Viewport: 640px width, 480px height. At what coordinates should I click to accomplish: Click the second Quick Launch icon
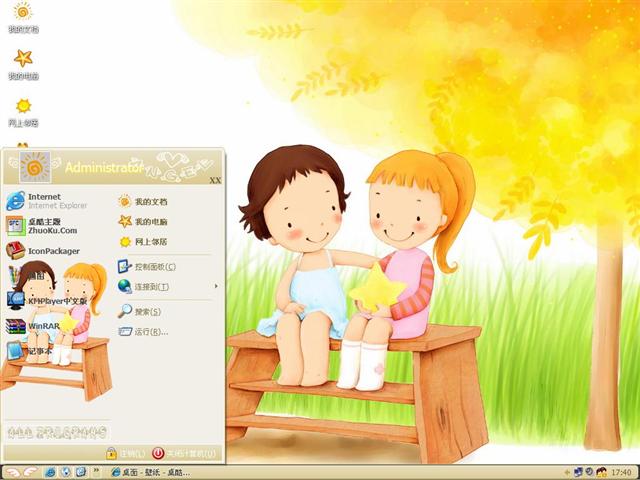[x=66, y=472]
